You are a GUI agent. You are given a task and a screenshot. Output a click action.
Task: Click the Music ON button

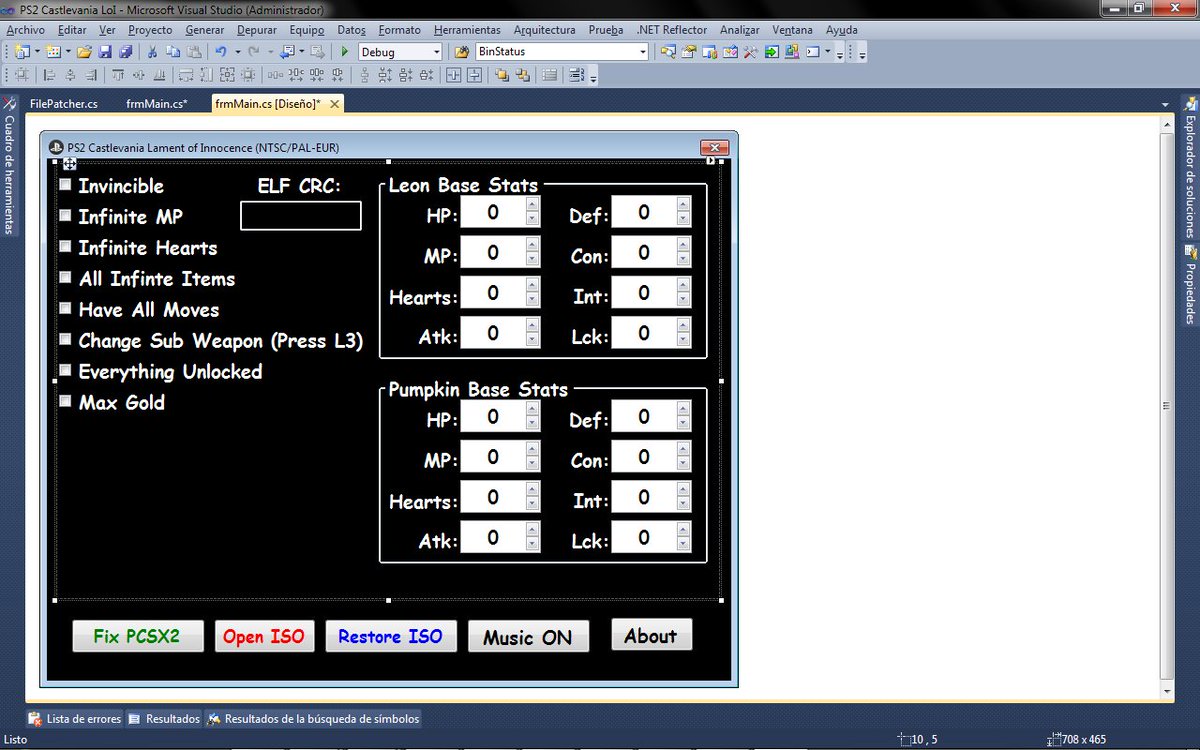528,636
